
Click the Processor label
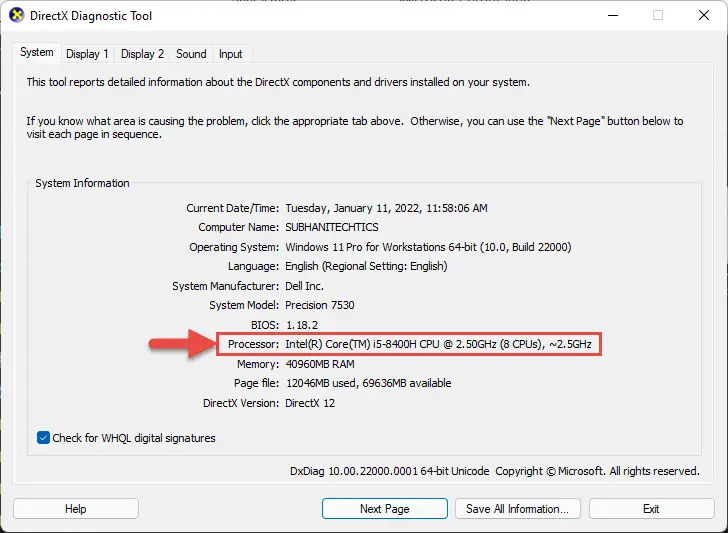254,344
